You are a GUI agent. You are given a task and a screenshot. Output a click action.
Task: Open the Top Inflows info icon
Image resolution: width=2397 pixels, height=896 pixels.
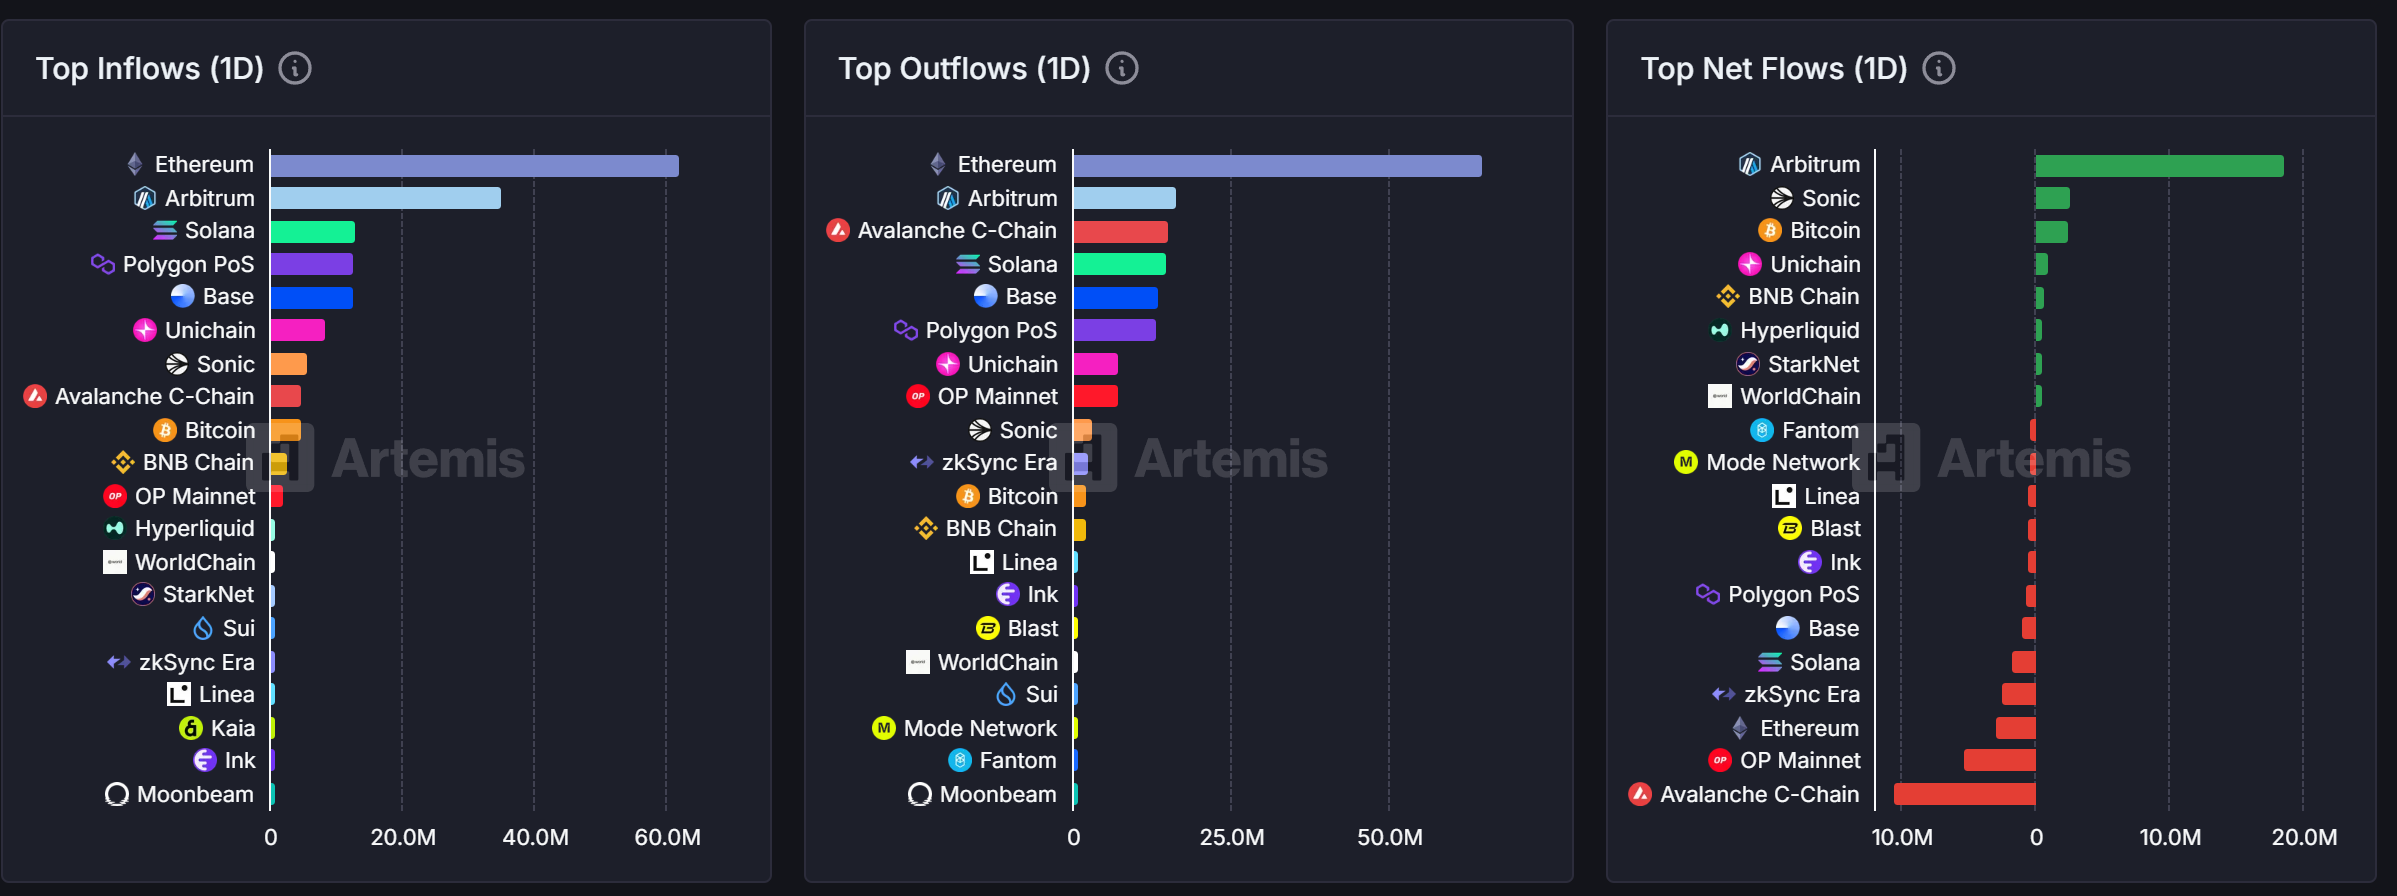tap(295, 68)
